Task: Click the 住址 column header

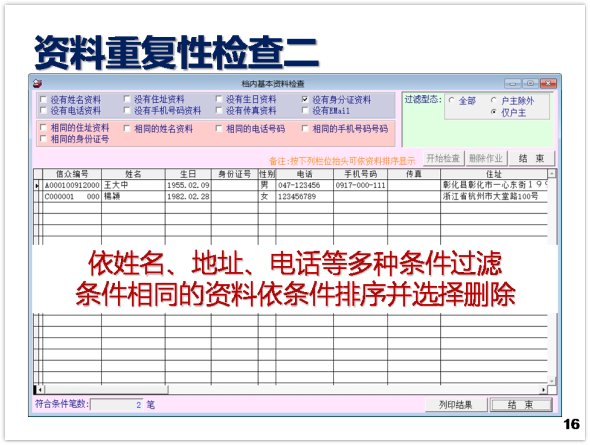Action: 494,174
